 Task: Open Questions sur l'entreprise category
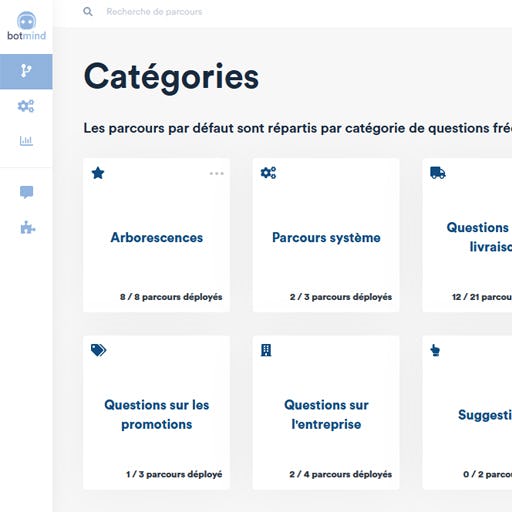[x=326, y=414]
